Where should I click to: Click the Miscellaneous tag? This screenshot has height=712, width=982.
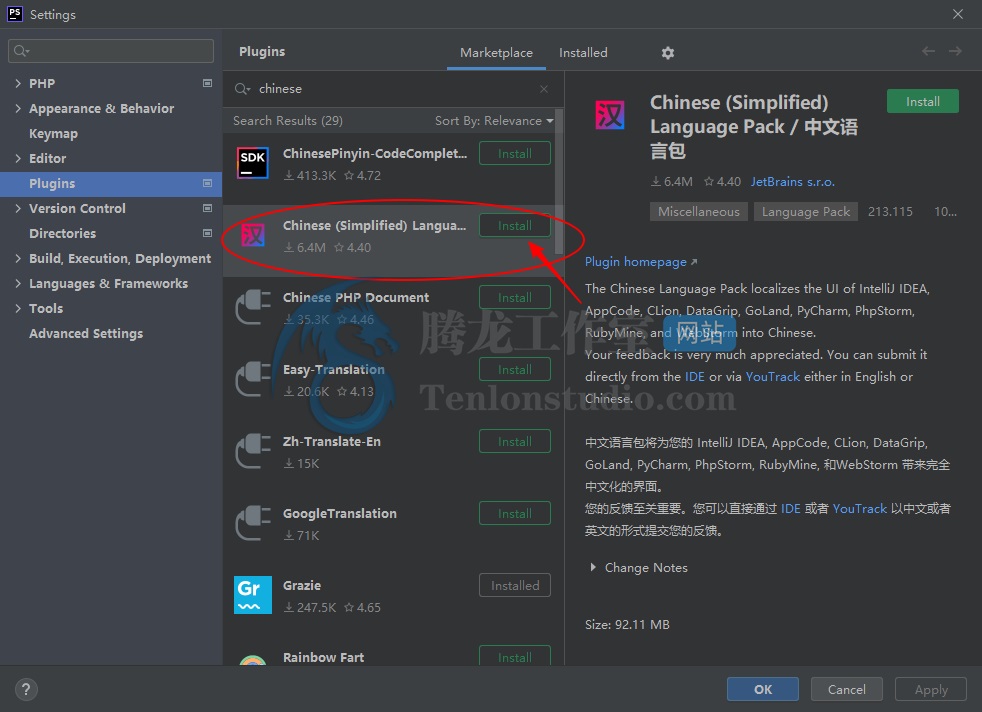[x=698, y=212]
